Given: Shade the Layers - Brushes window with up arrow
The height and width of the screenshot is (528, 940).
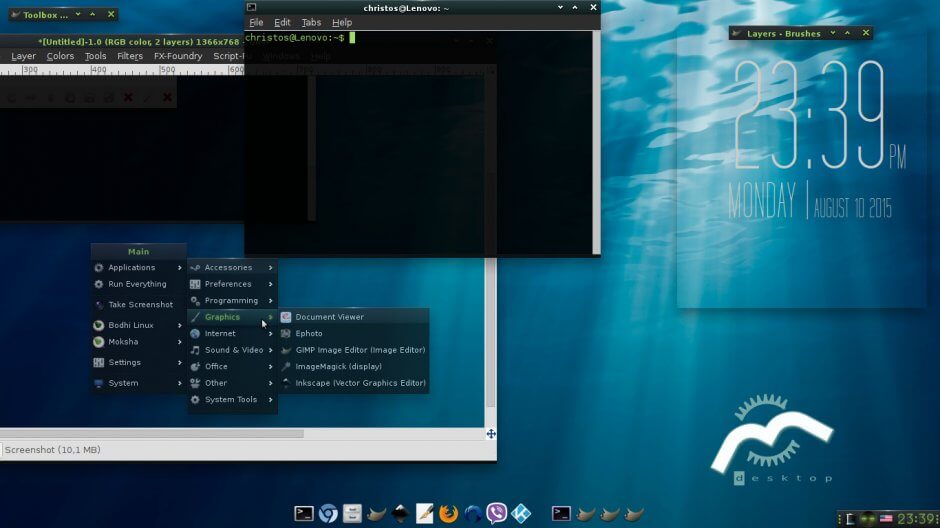Looking at the screenshot, I should 848,33.
